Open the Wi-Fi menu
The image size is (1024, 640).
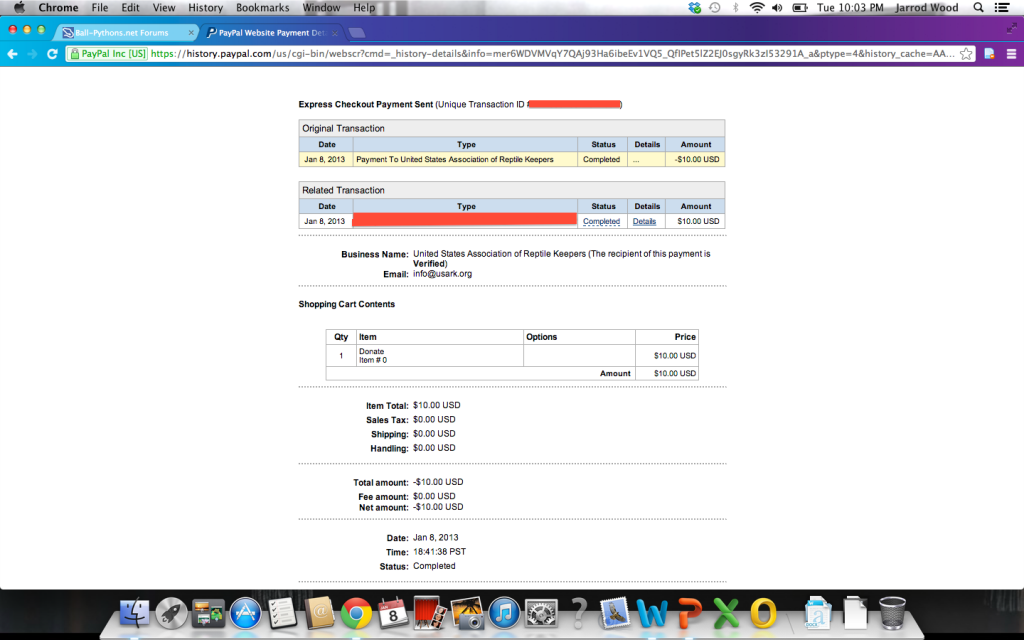click(756, 8)
